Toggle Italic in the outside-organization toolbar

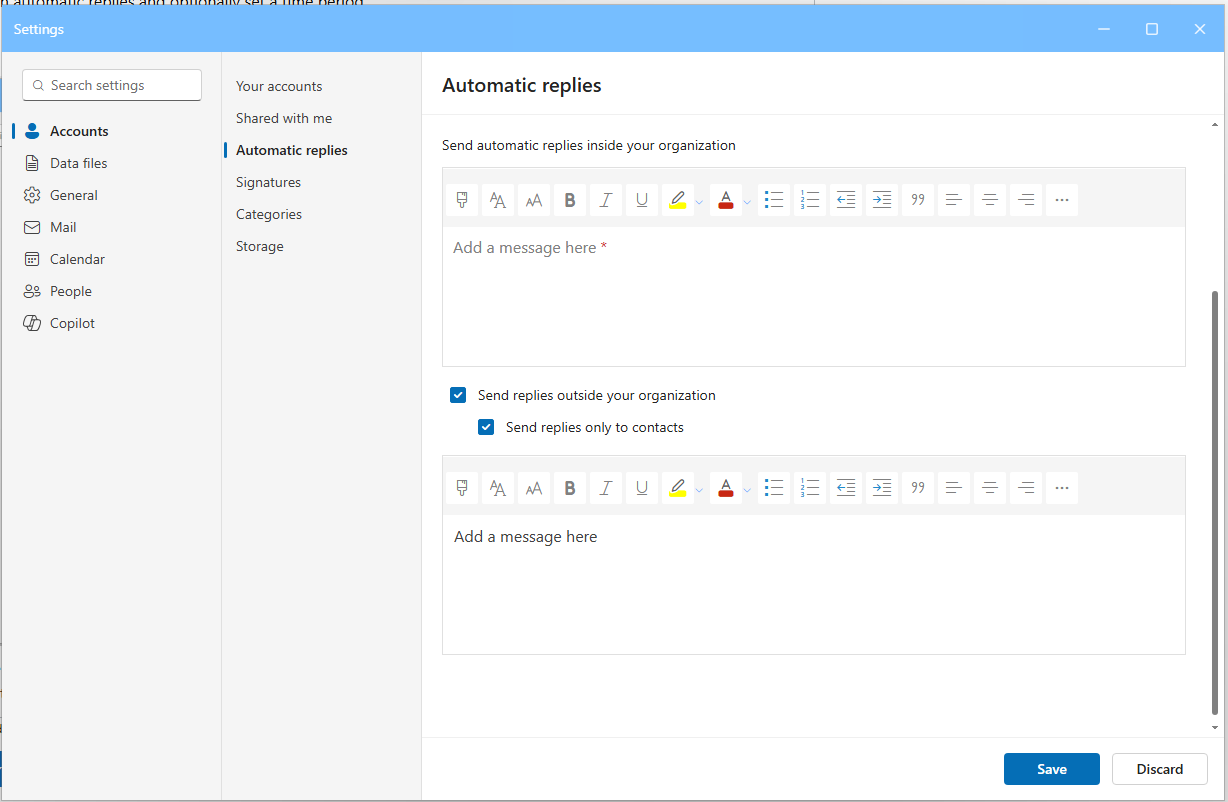[606, 488]
